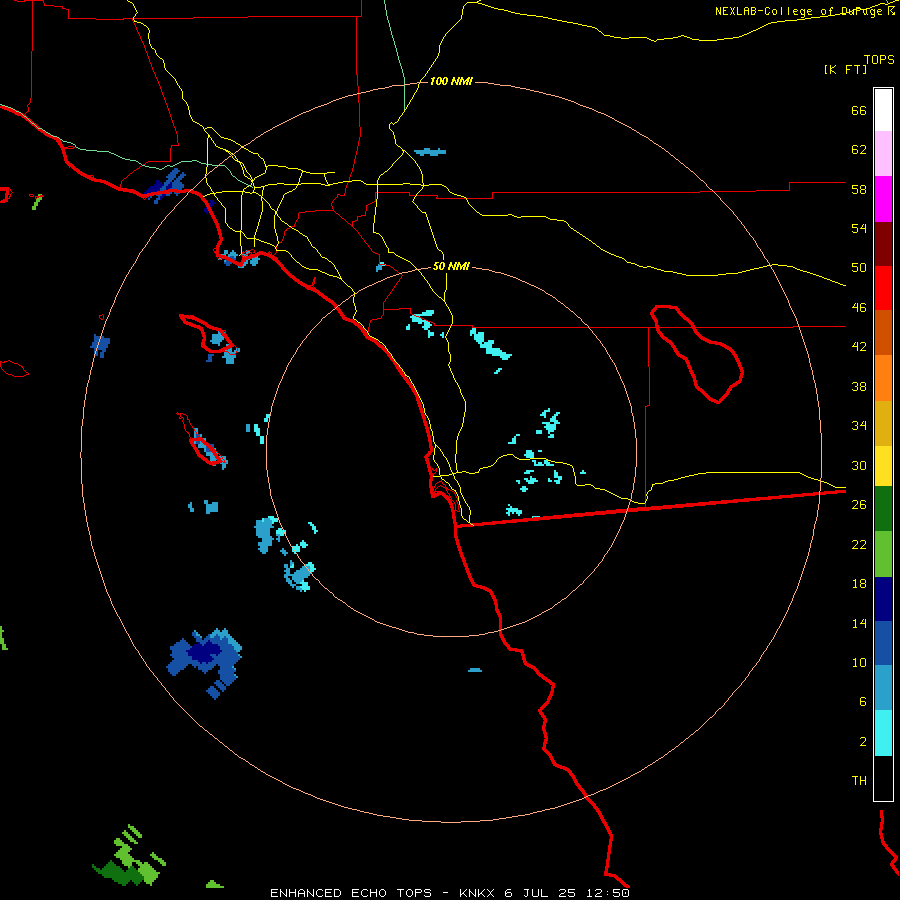900x900 pixels.
Task: Click the green echo cluster near bottom-left
Action: tap(130, 857)
